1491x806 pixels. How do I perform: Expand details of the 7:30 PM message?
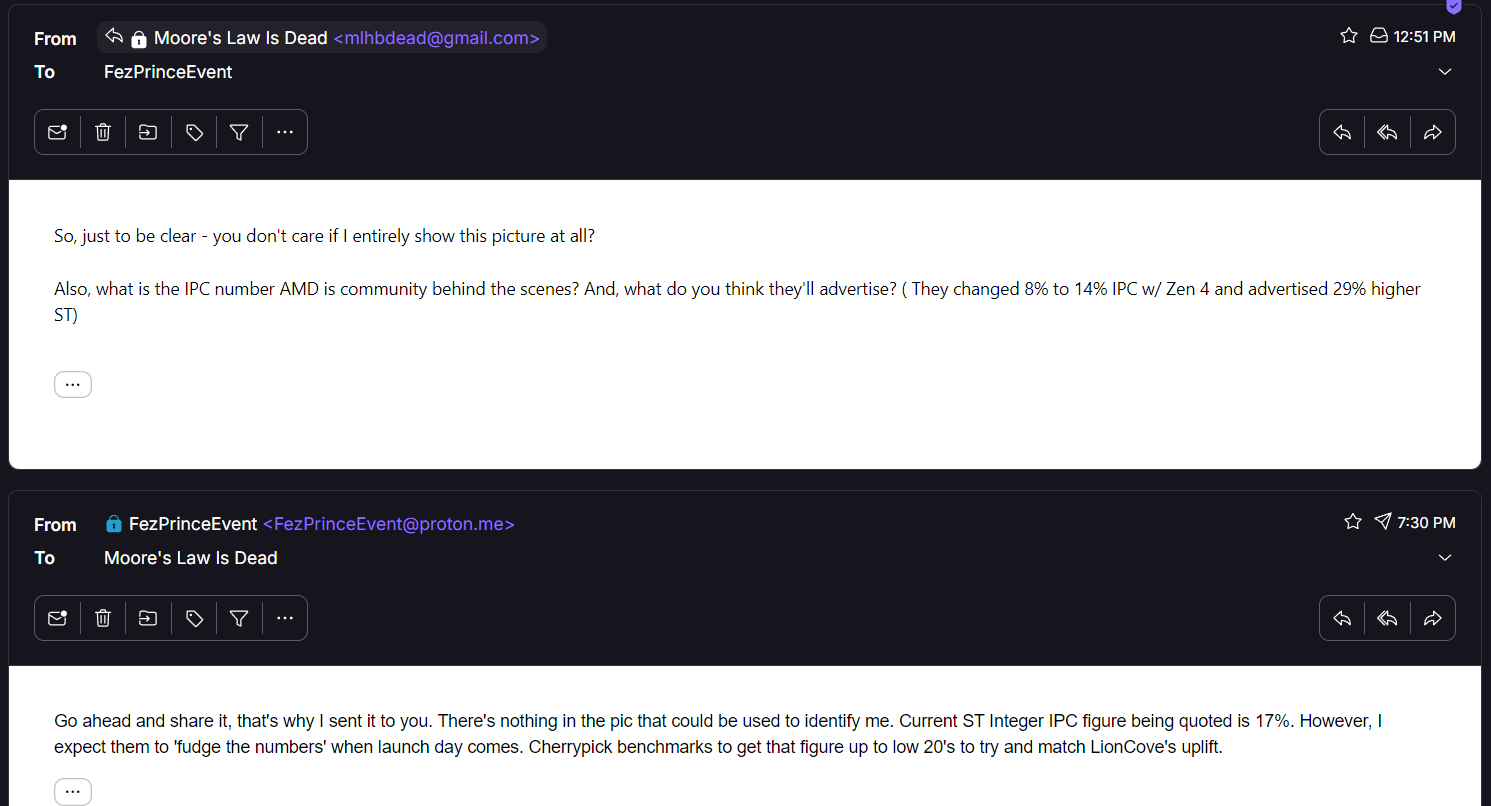(1444, 558)
